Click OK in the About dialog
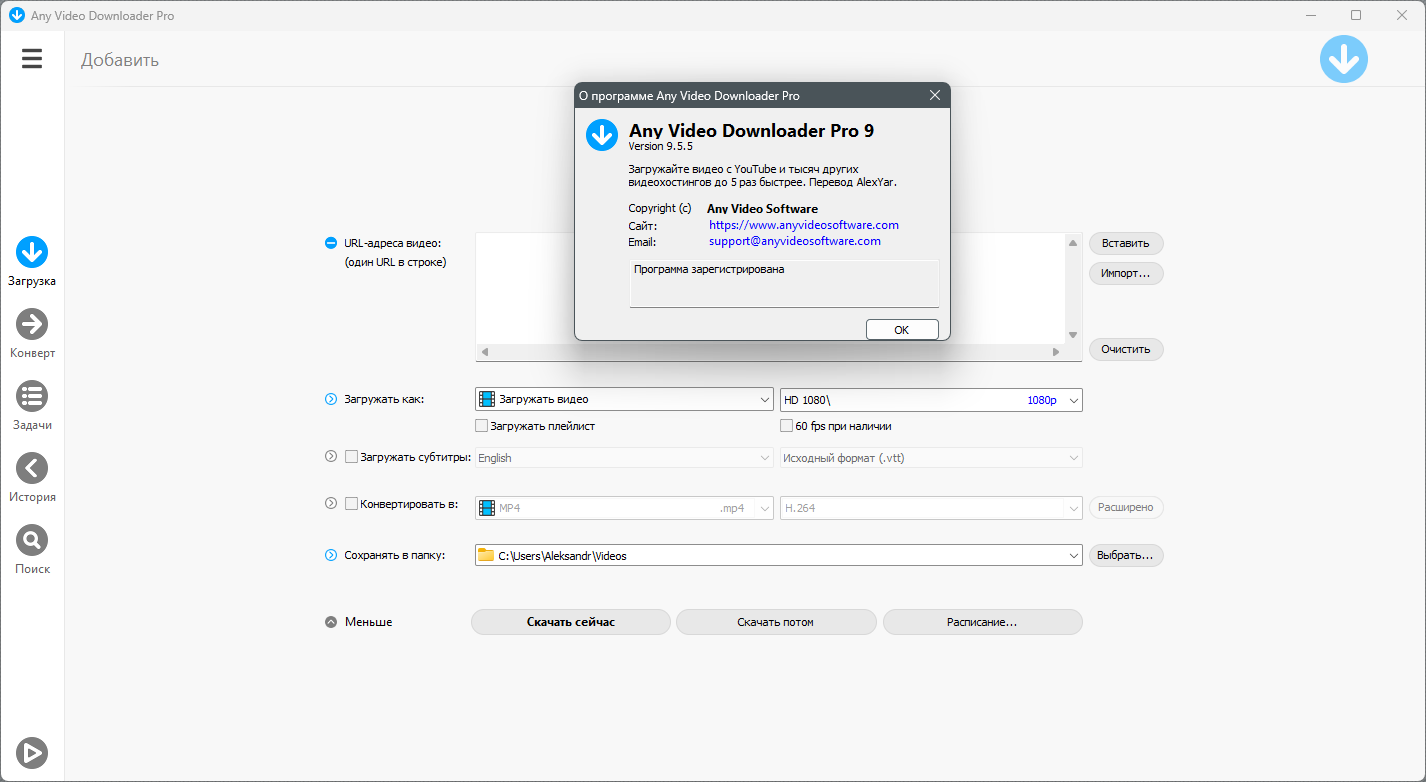1426x782 pixels. click(x=902, y=330)
